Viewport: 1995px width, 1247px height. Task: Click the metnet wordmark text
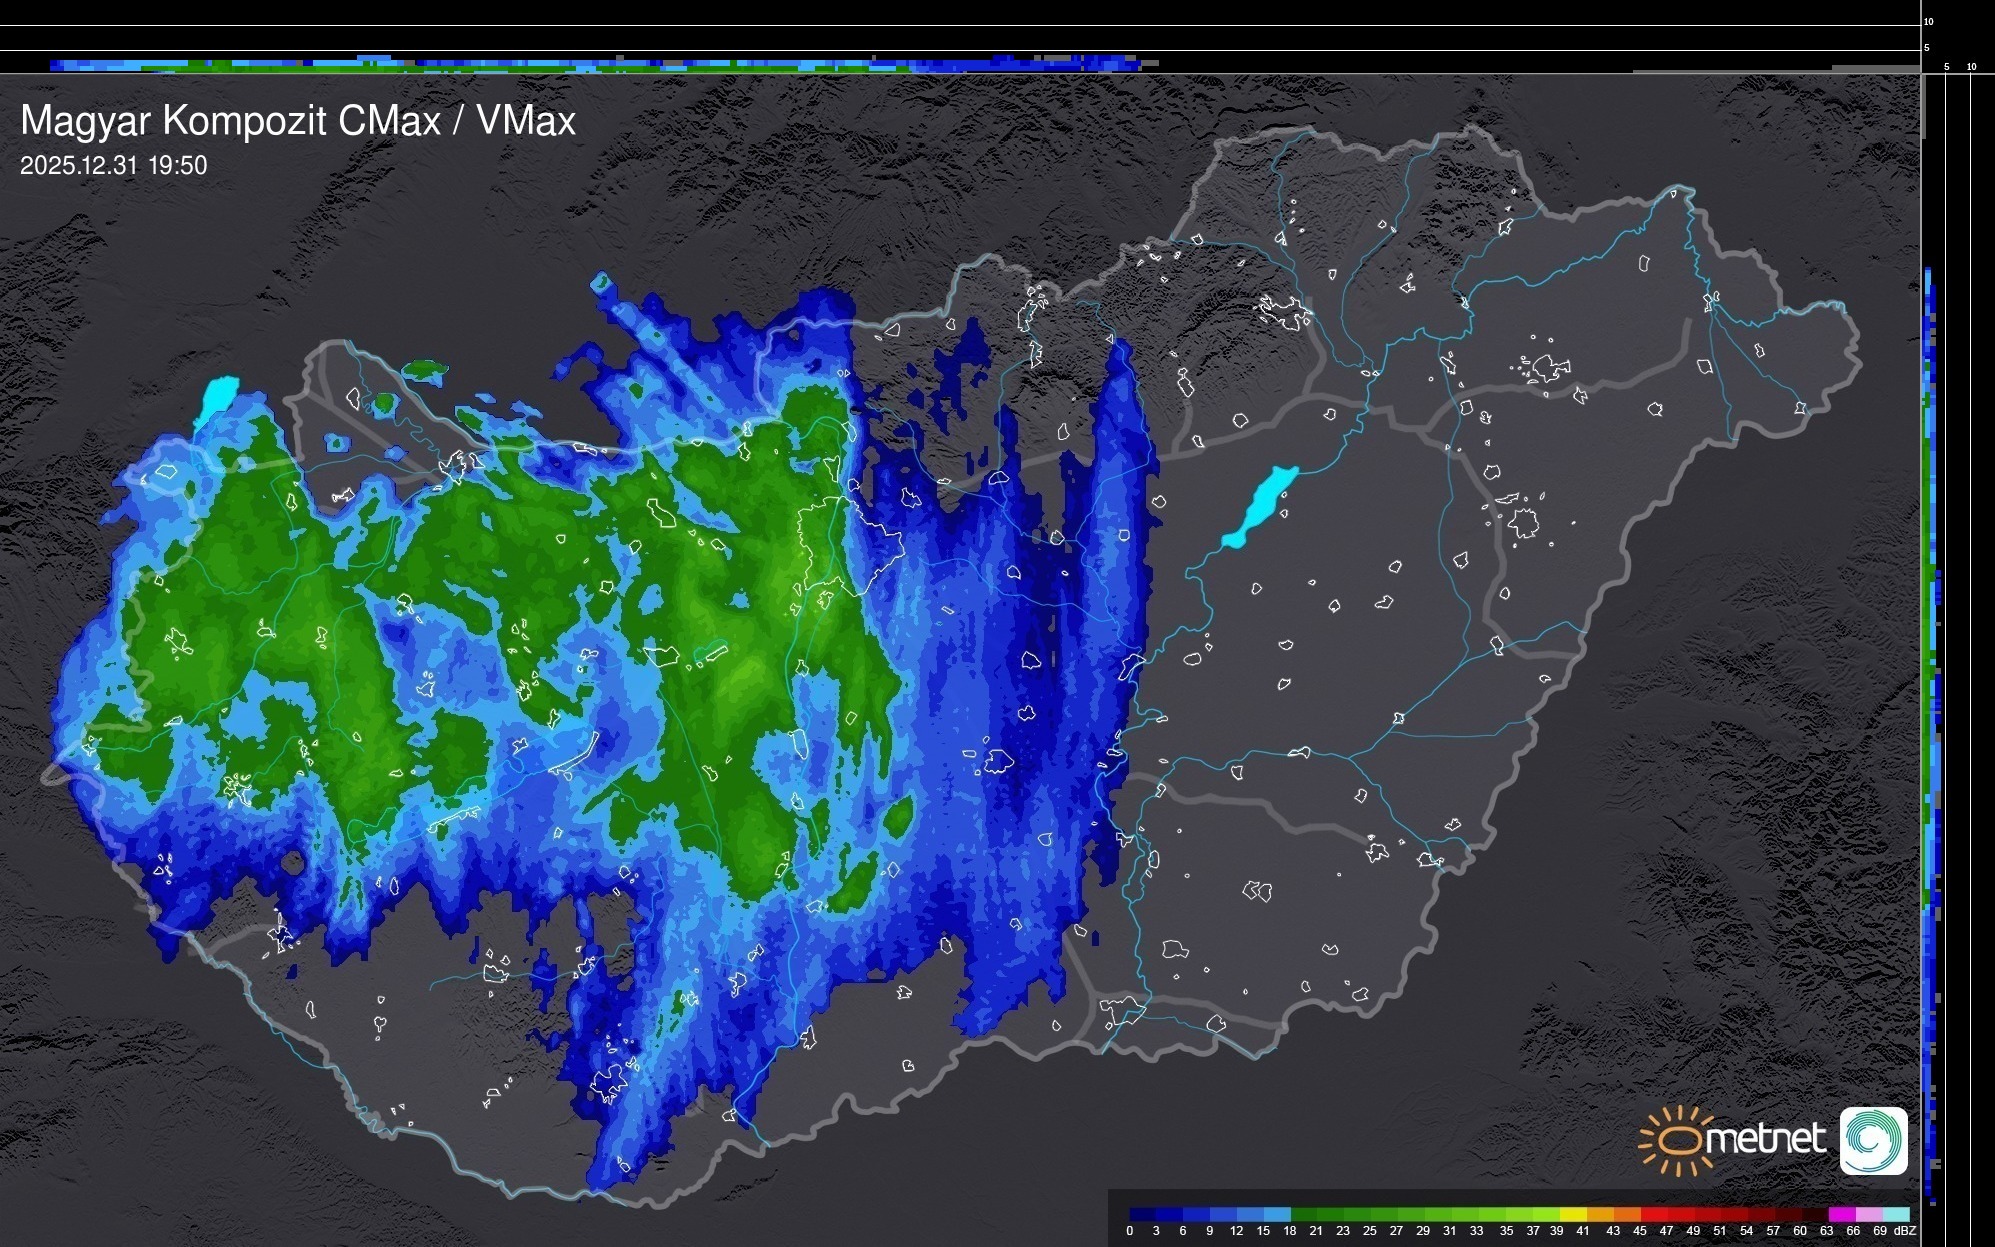pyautogui.click(x=1766, y=1140)
